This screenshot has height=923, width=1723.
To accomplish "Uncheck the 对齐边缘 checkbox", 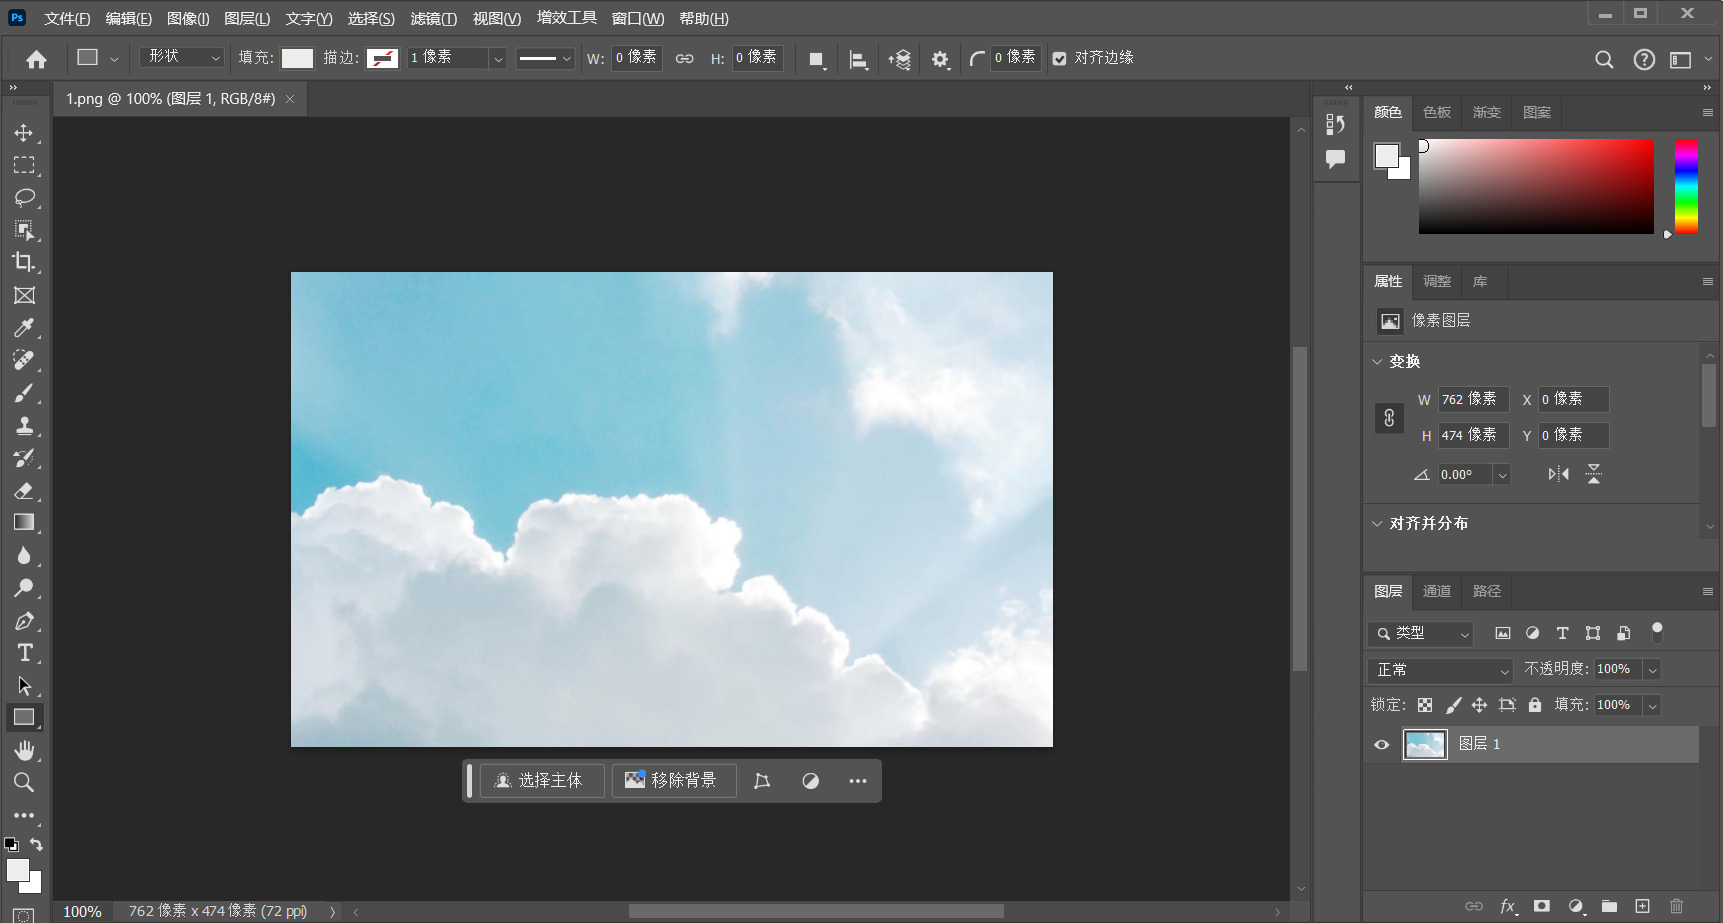I will pyautogui.click(x=1060, y=59).
